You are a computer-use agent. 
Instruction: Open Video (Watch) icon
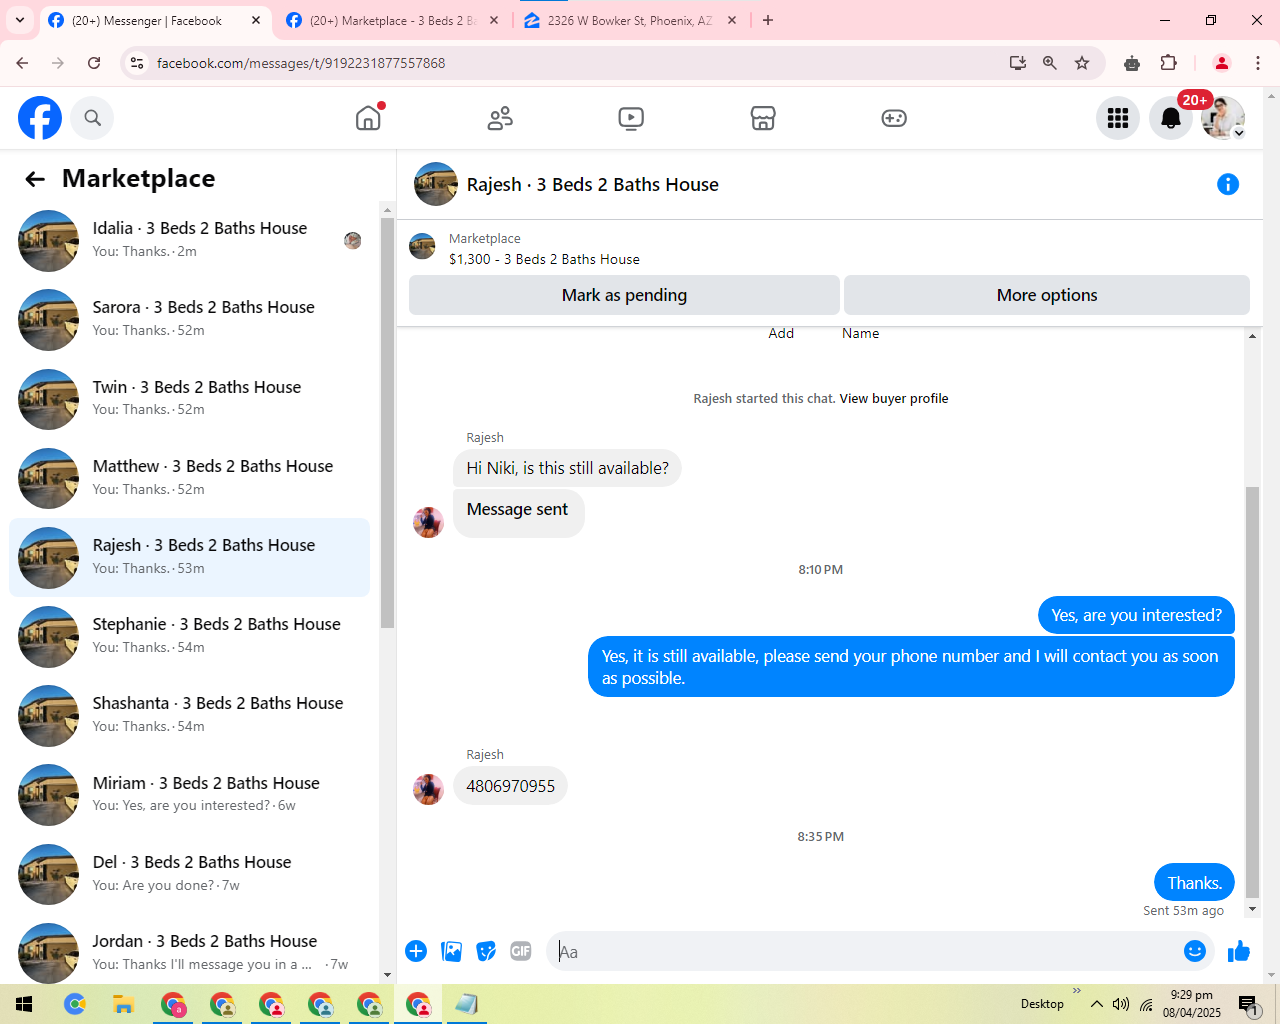[631, 118]
